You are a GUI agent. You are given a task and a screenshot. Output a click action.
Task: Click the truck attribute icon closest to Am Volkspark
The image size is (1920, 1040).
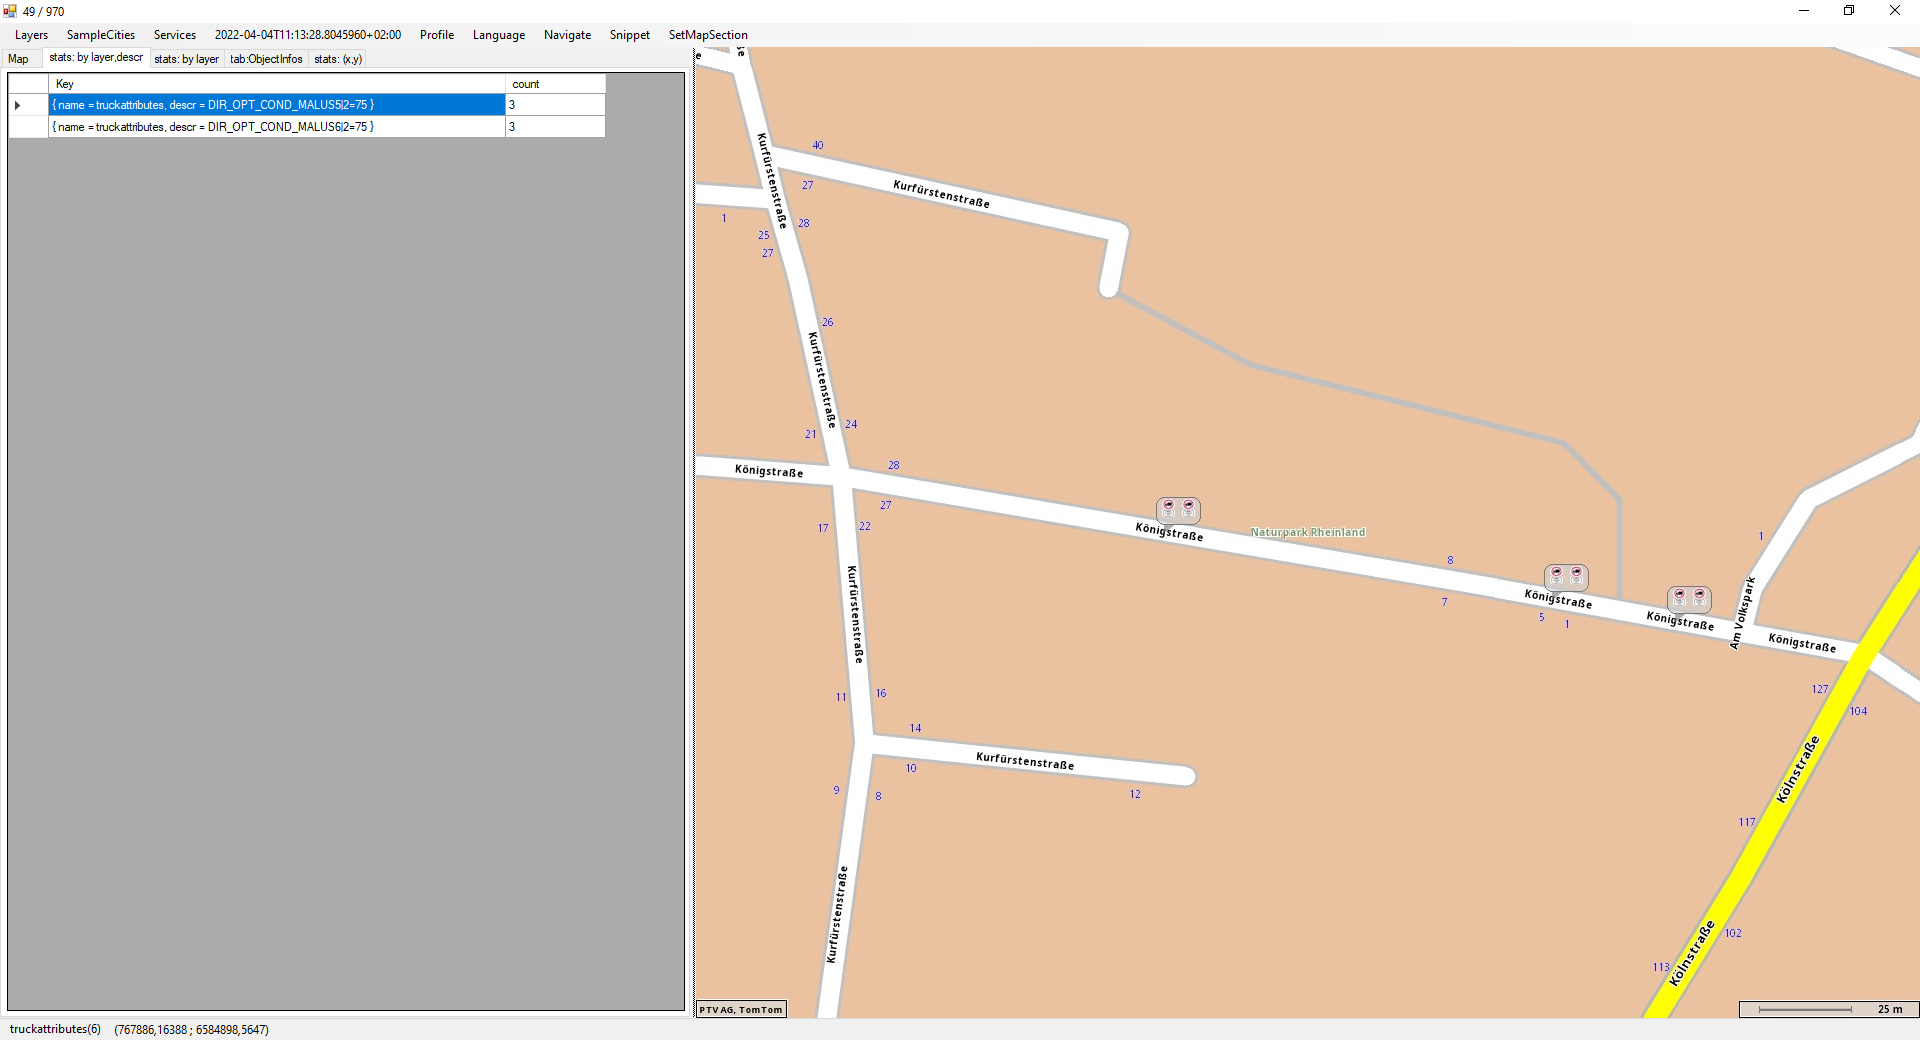coord(1689,599)
